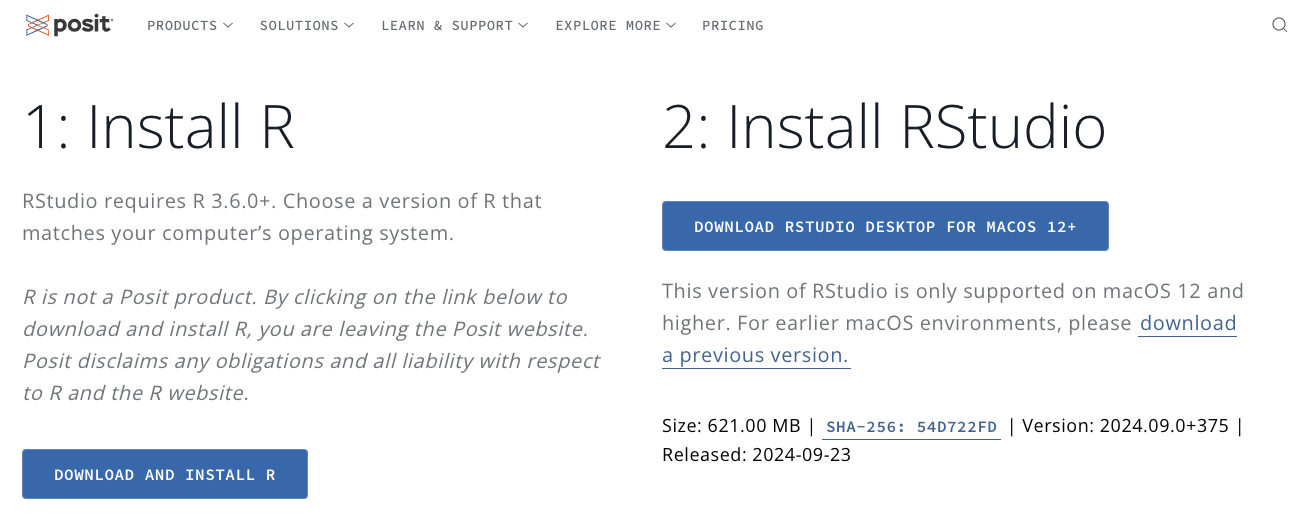Go to the Pricing page
This screenshot has height=513, width=1300.
tap(732, 26)
